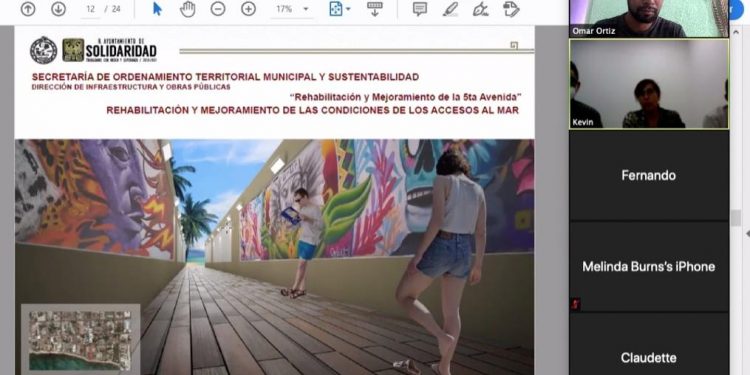
Task: Click the scrolling mode keyboard icon
Action: 375,9
